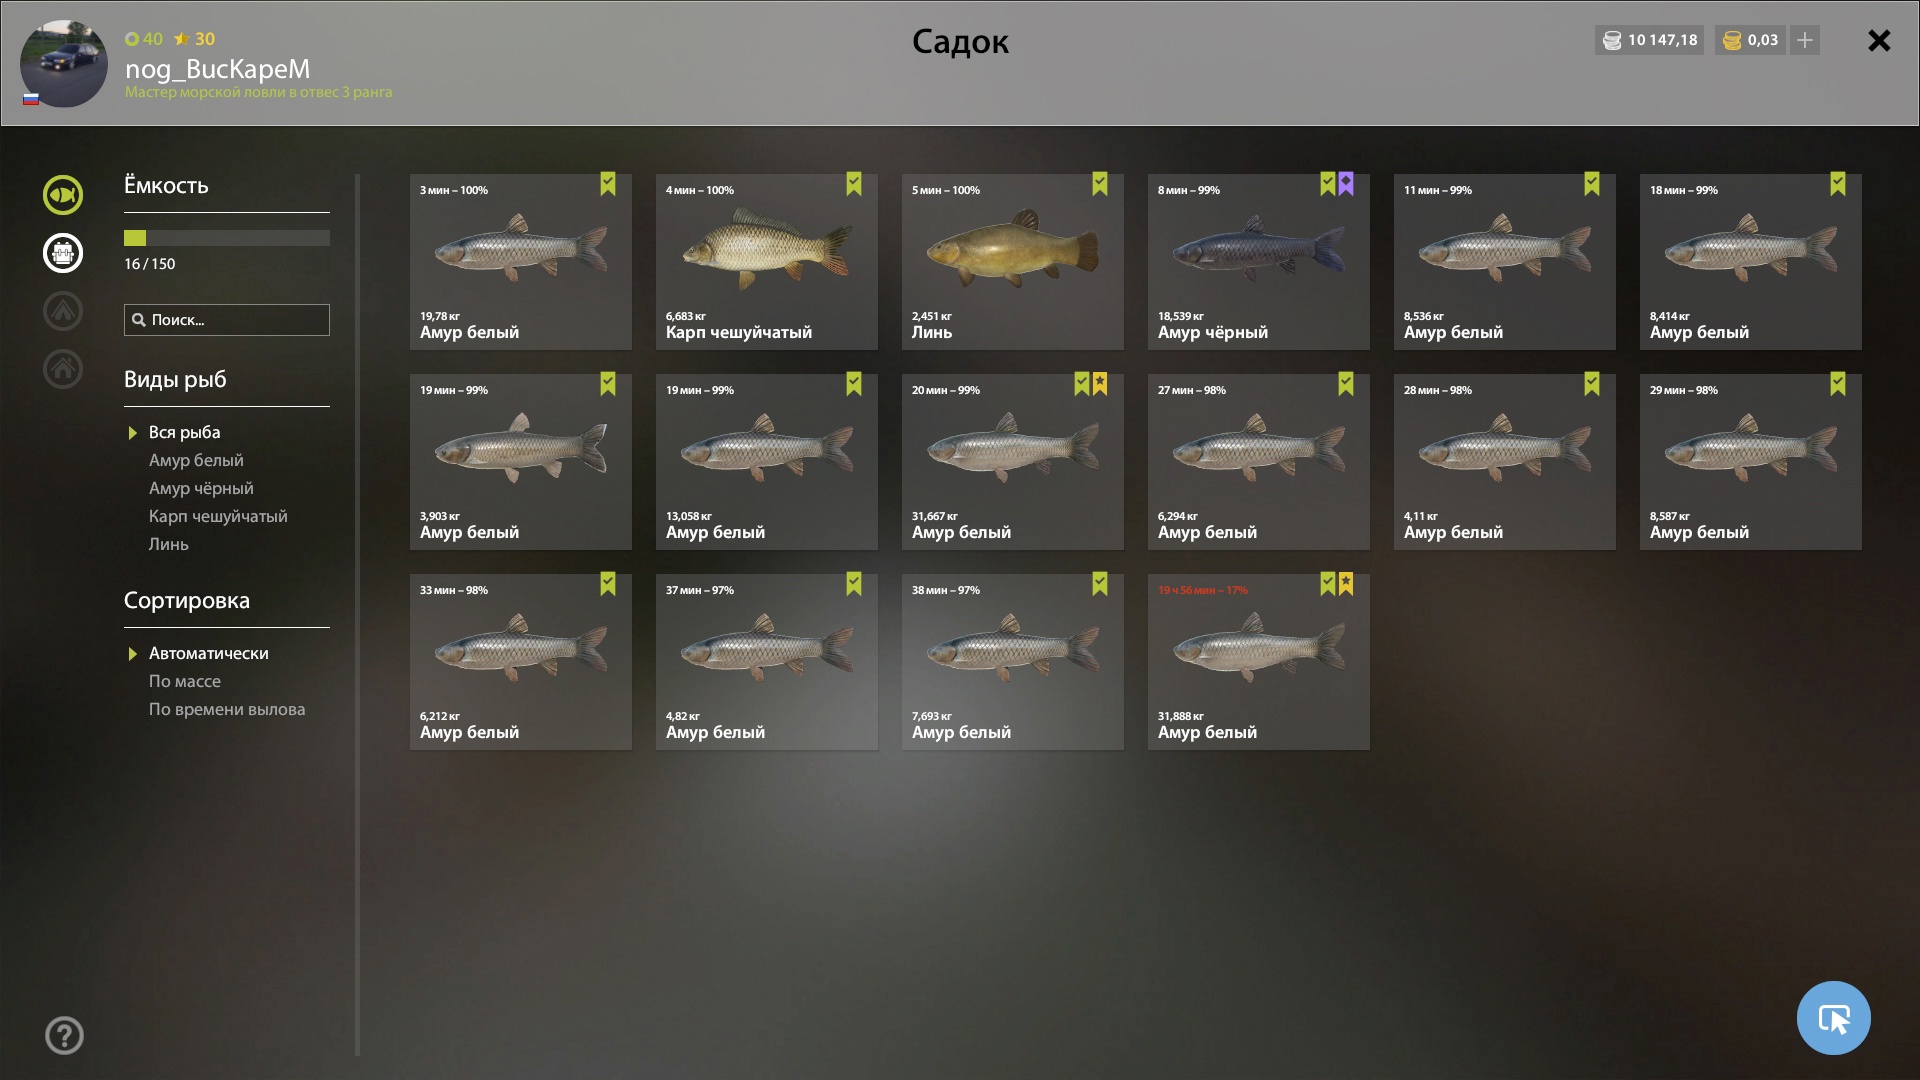Toggle green bookmark on Карп чешуйчатый card
The width and height of the screenshot is (1920, 1080).
[x=853, y=184]
